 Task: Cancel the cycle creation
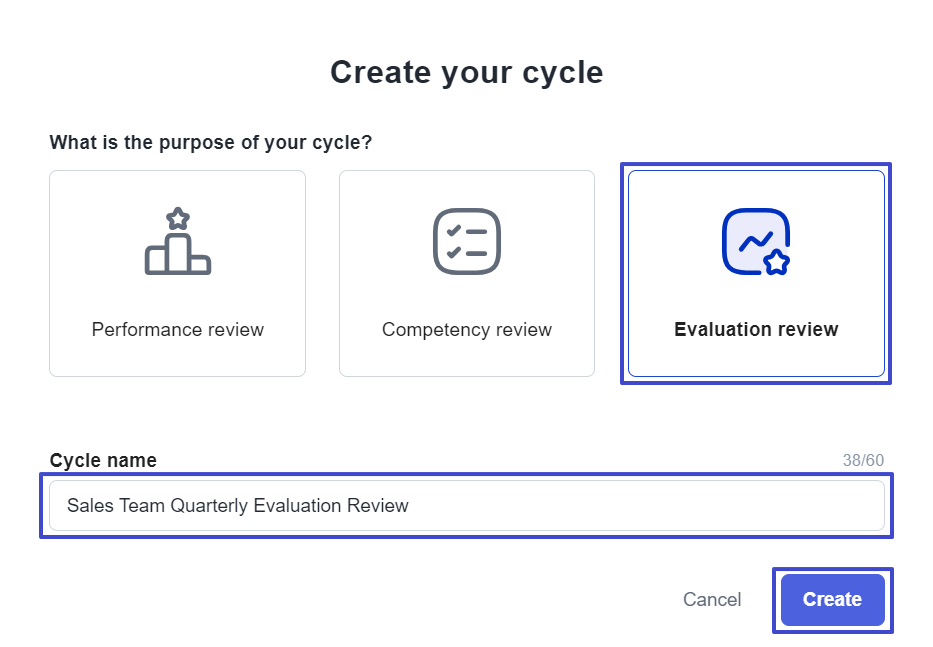coord(712,599)
